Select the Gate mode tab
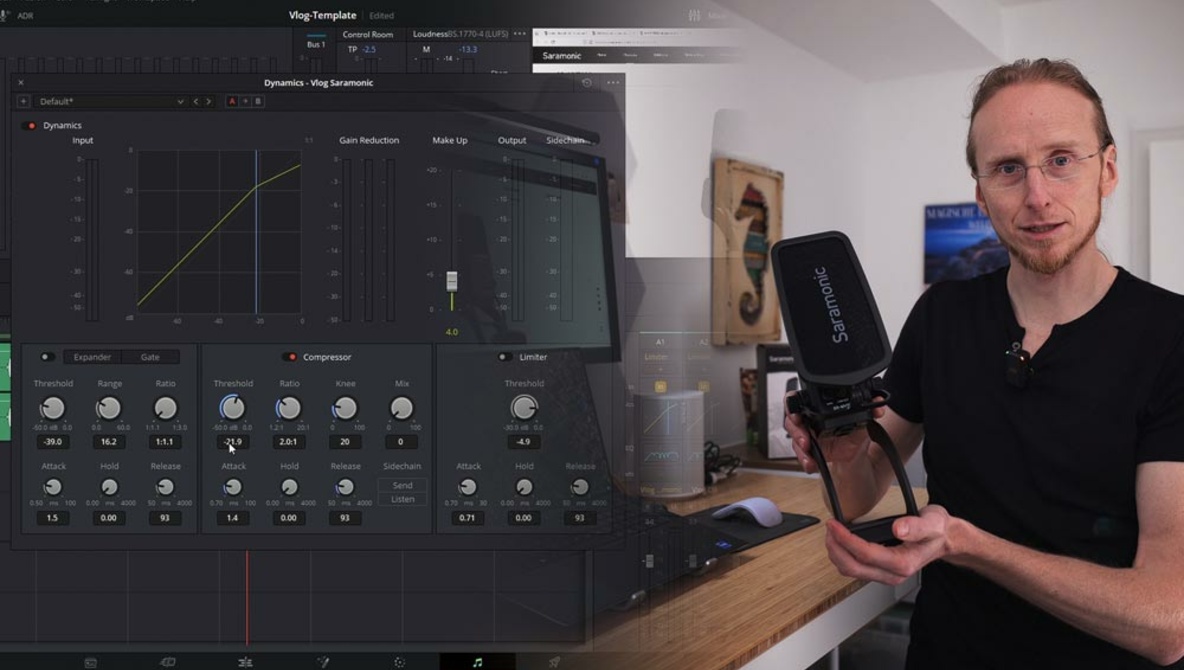The height and width of the screenshot is (670, 1184). pos(150,357)
